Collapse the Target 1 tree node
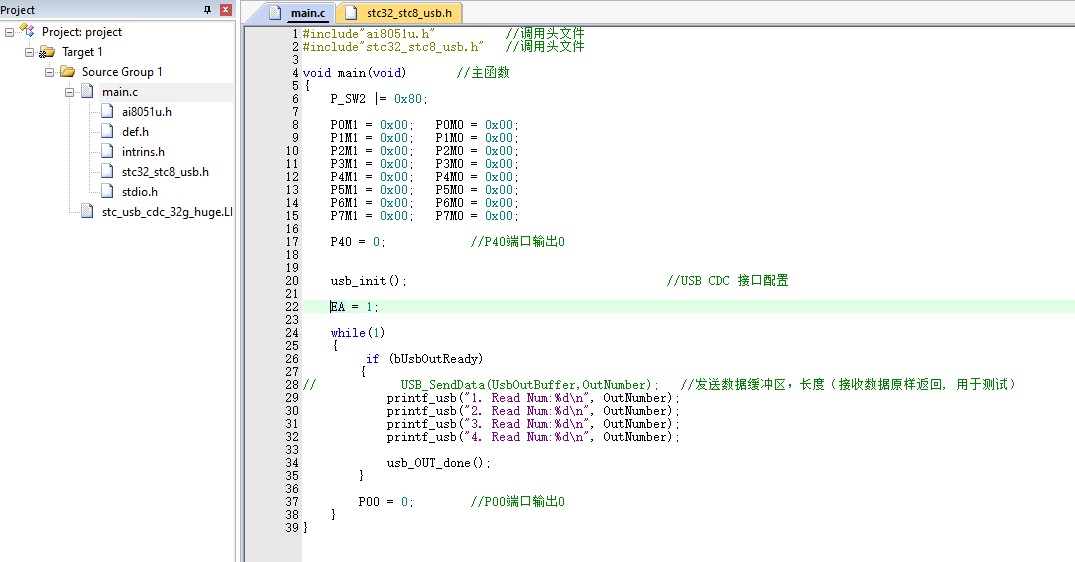 29,52
